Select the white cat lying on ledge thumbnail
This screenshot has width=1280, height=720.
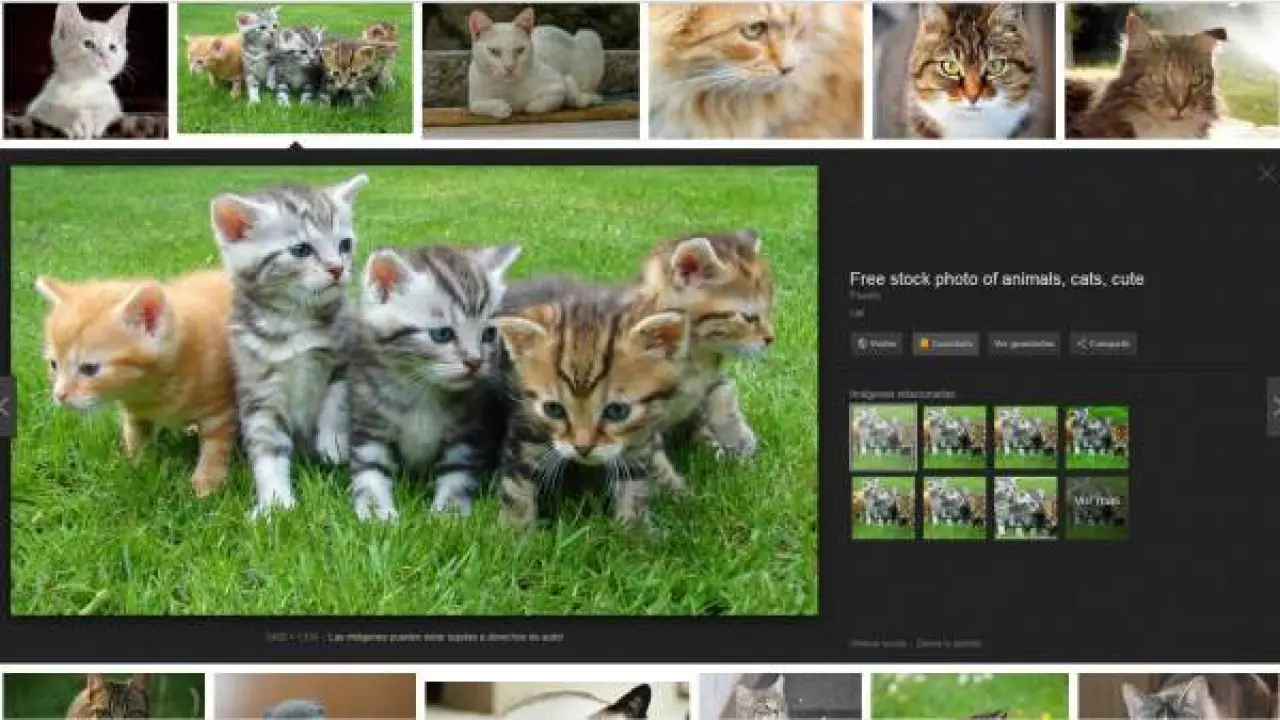(531, 70)
